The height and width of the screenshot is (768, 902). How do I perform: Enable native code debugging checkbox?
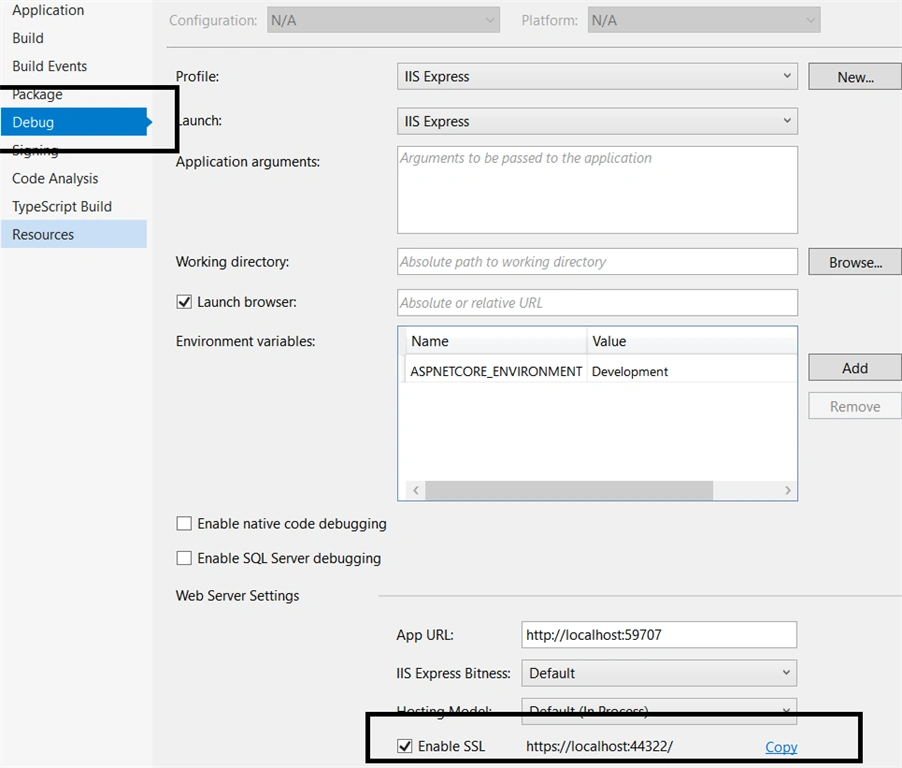[184, 524]
